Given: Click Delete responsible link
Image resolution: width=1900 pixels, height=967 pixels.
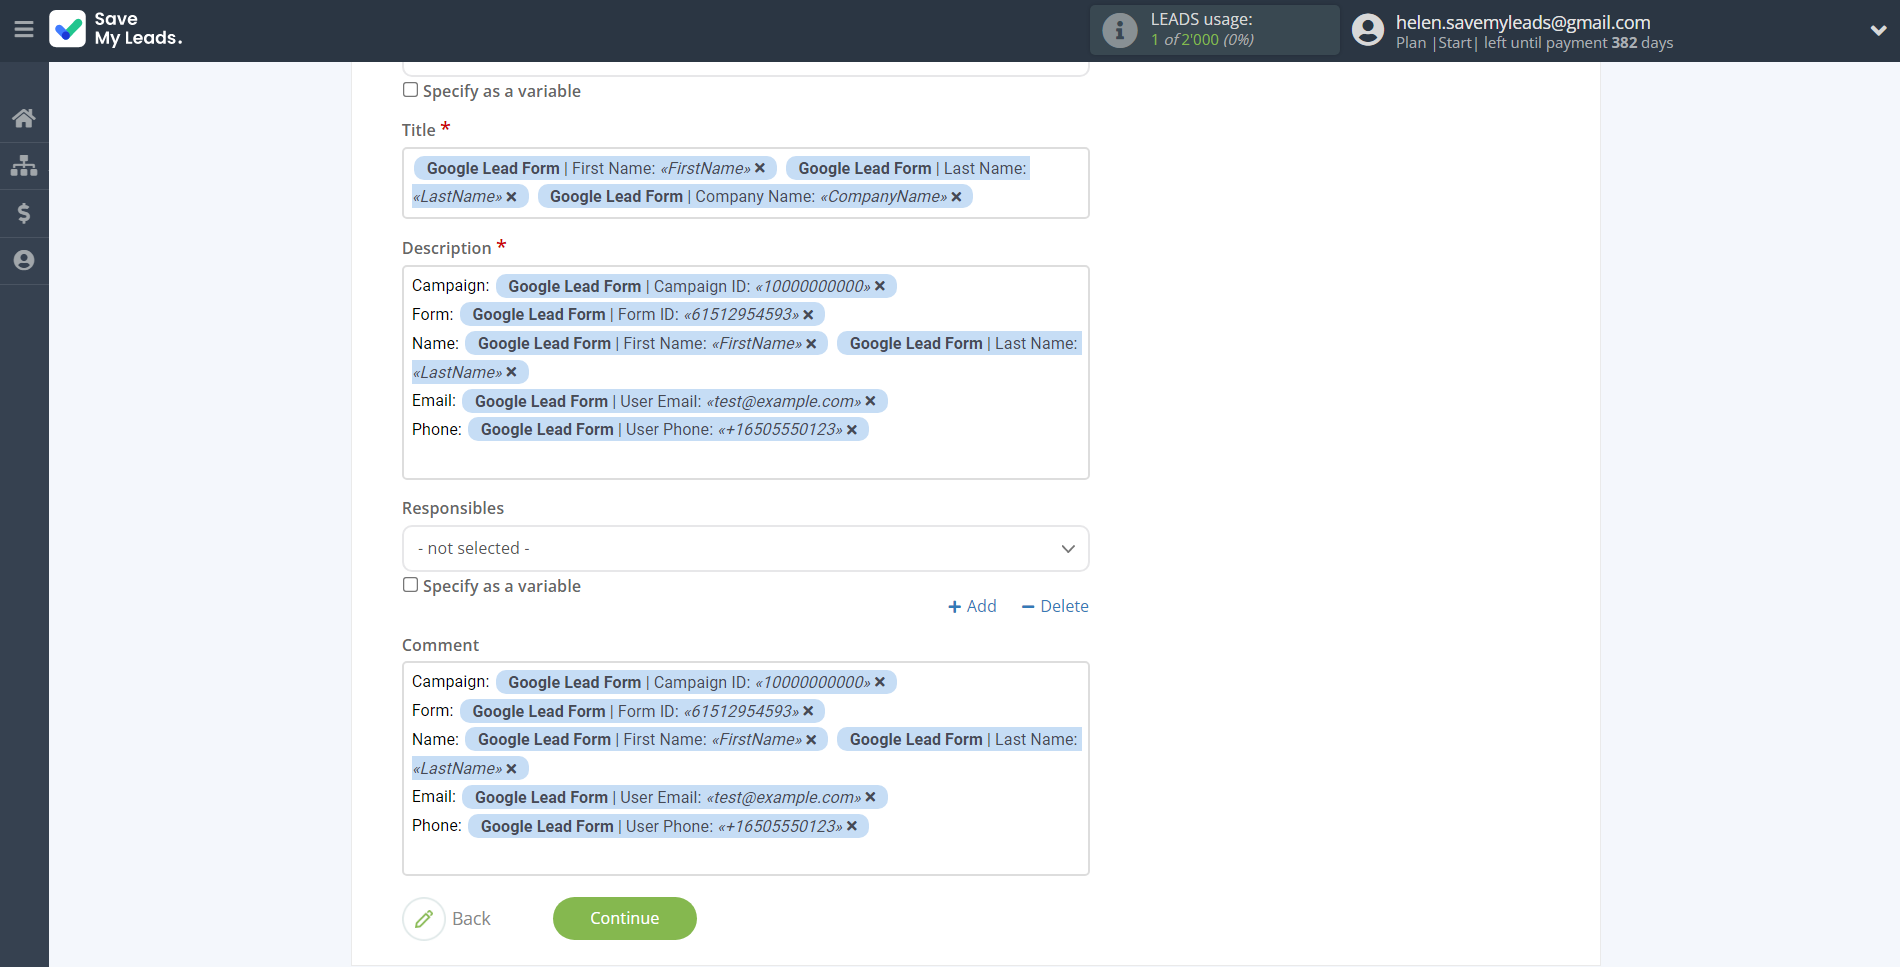Looking at the screenshot, I should click(1055, 606).
